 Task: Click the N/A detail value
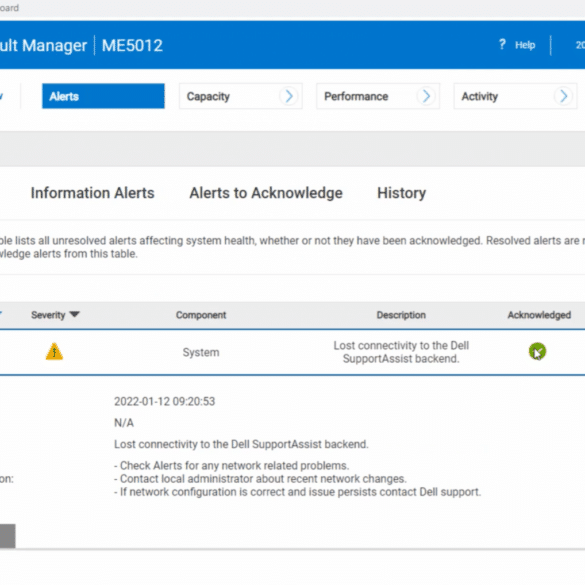pyautogui.click(x=124, y=423)
